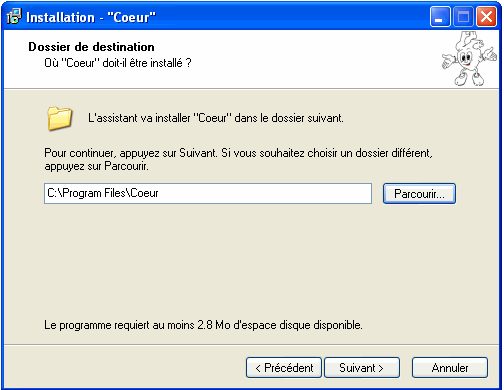Click the "appuyez sur Parcourir" instruction line

(96, 166)
